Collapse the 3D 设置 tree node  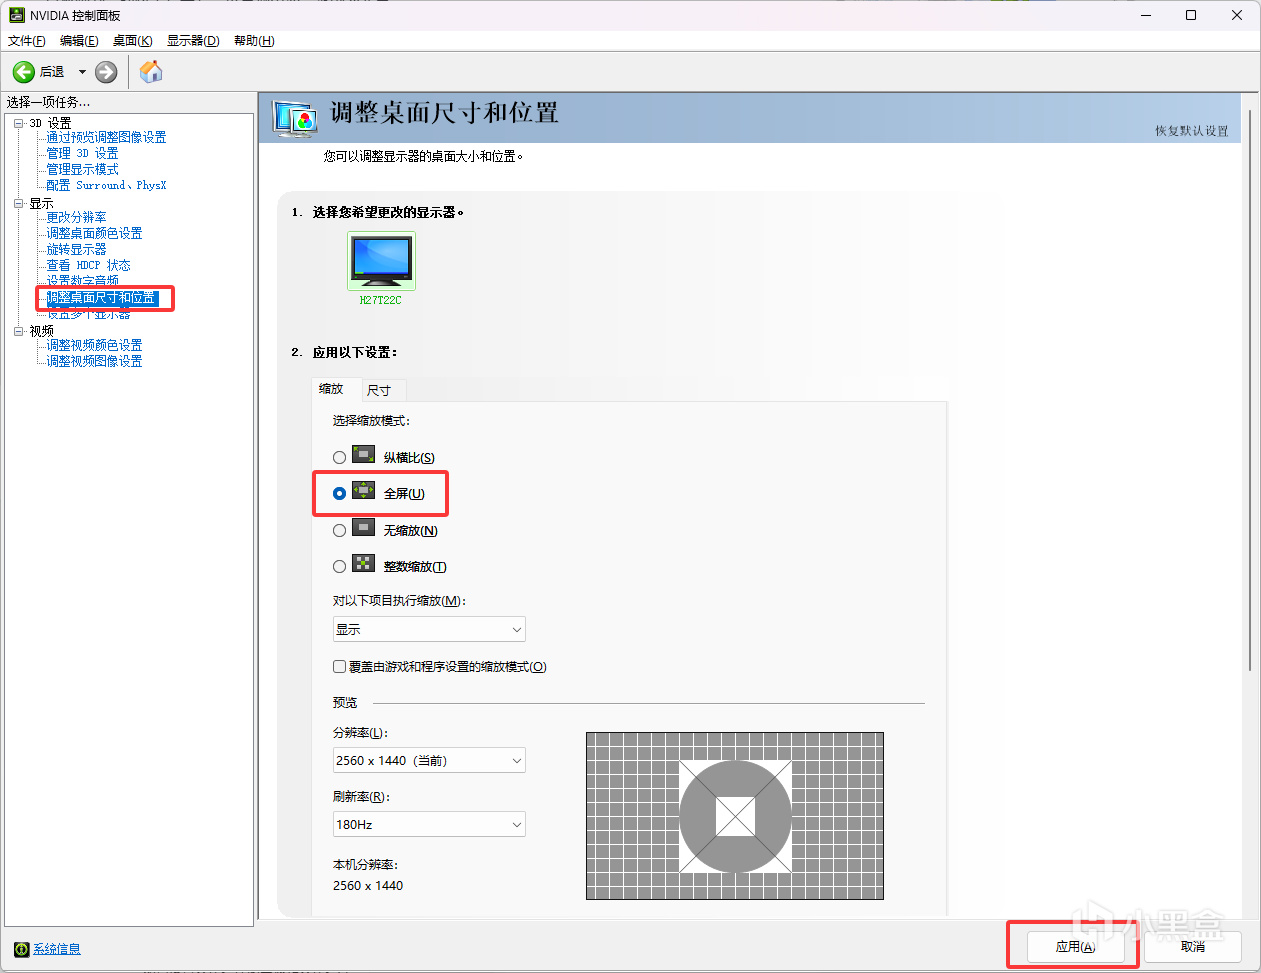pyautogui.click(x=18, y=123)
